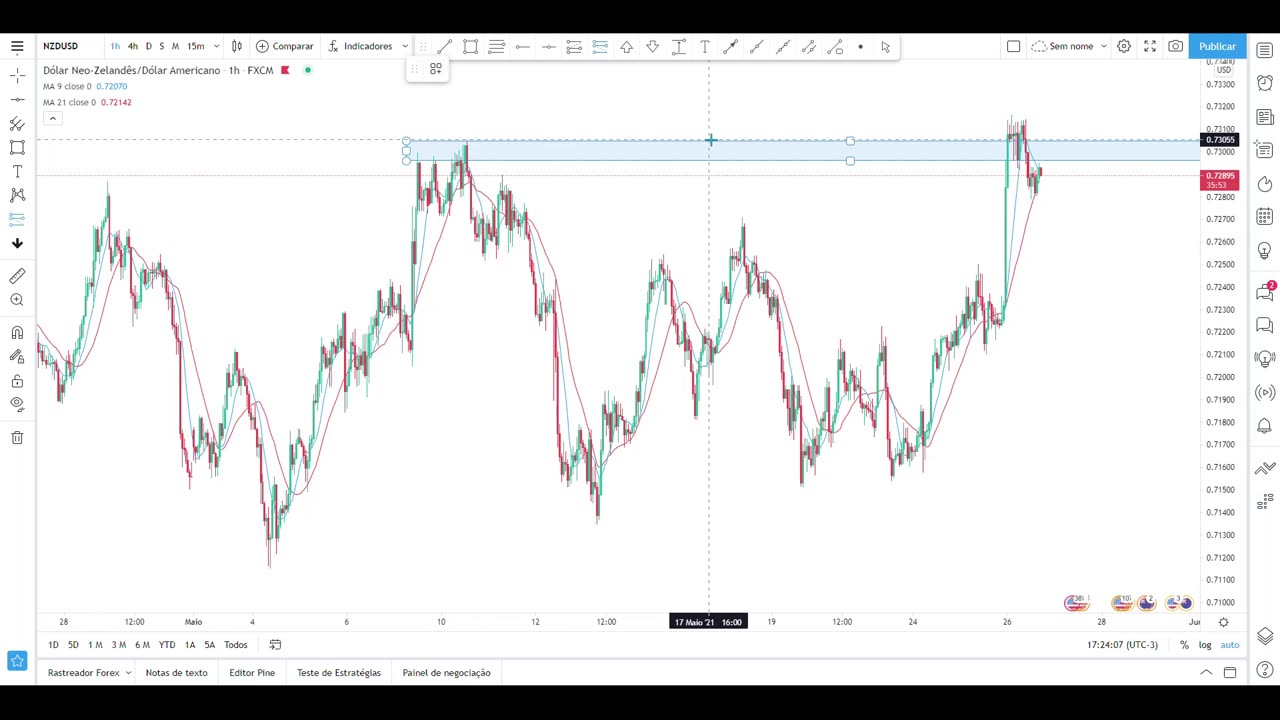Hide all drawing tools with eye icon

point(17,404)
